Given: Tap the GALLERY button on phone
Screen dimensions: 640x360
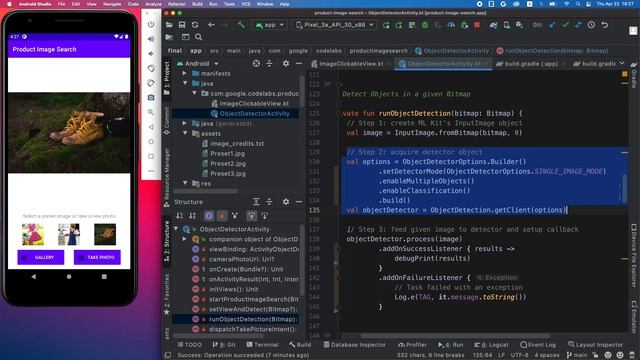Looking at the screenshot, I should 40,257.
